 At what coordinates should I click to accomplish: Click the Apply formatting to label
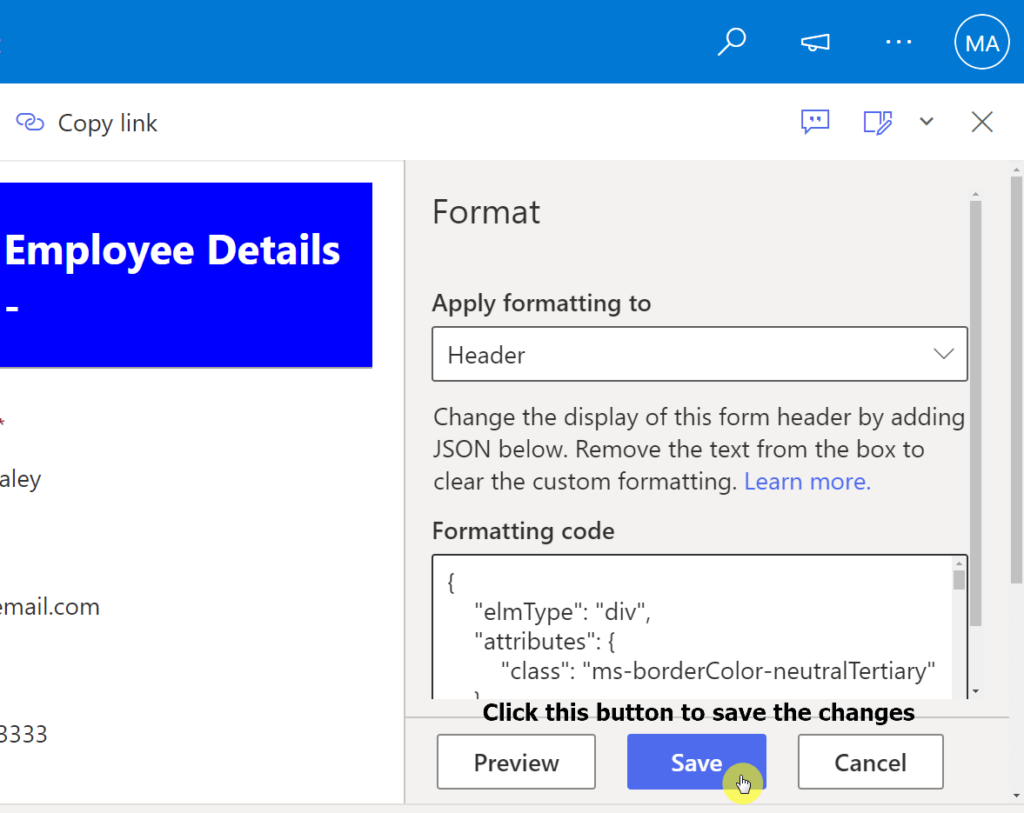[x=541, y=303]
